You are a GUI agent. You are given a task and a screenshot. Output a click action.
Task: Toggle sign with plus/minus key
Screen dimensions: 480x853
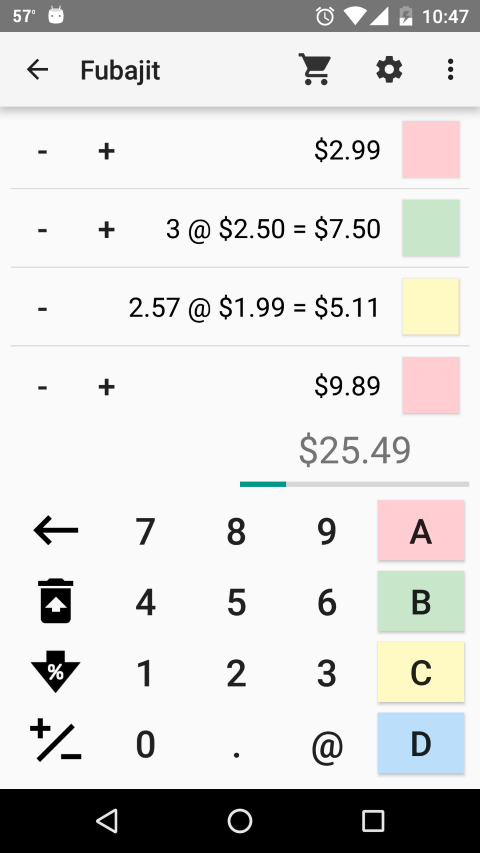pos(56,740)
